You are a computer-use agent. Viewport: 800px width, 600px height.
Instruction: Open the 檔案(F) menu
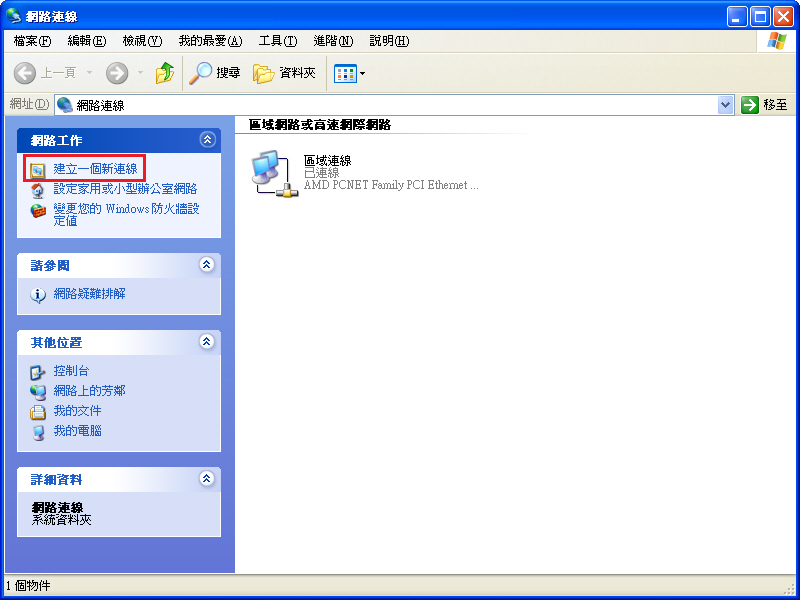[32, 41]
